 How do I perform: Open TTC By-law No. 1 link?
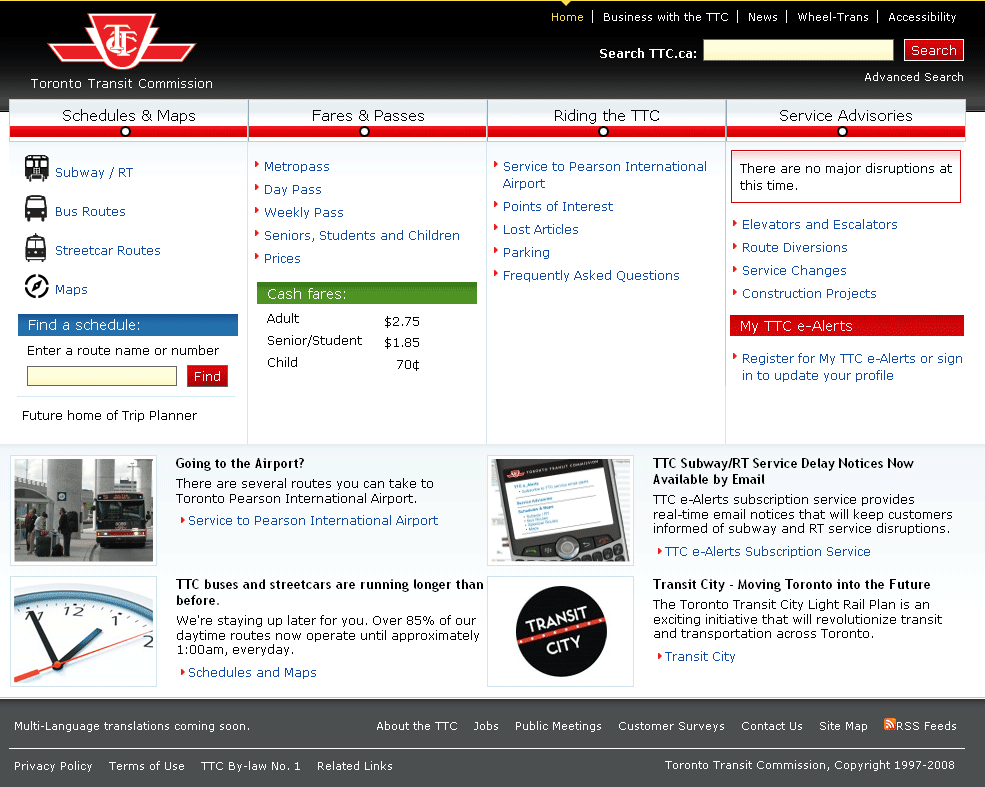(251, 766)
